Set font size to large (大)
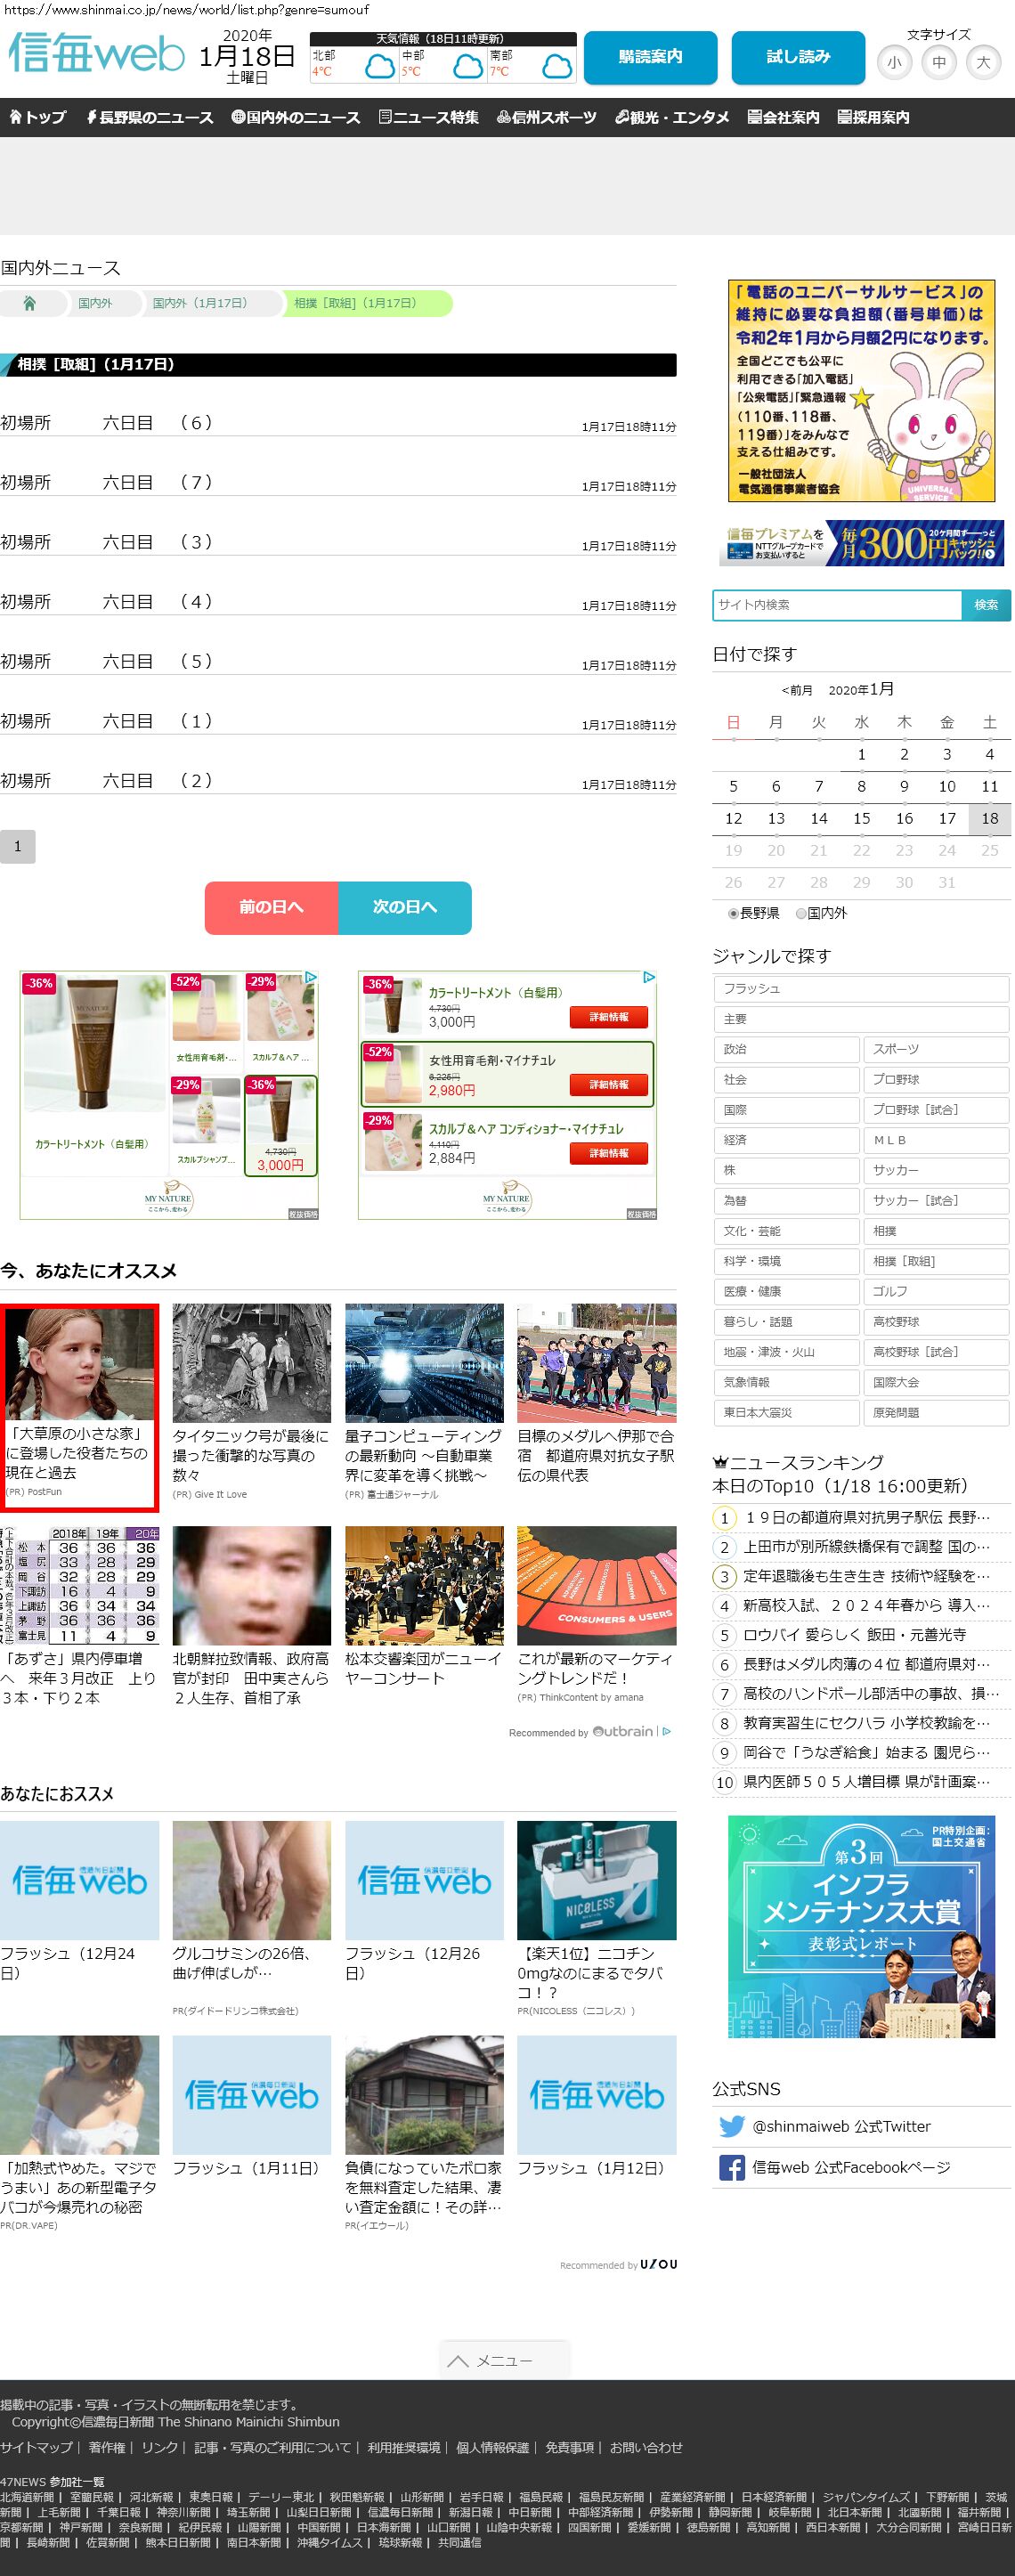Image resolution: width=1015 pixels, height=2576 pixels. click(983, 63)
